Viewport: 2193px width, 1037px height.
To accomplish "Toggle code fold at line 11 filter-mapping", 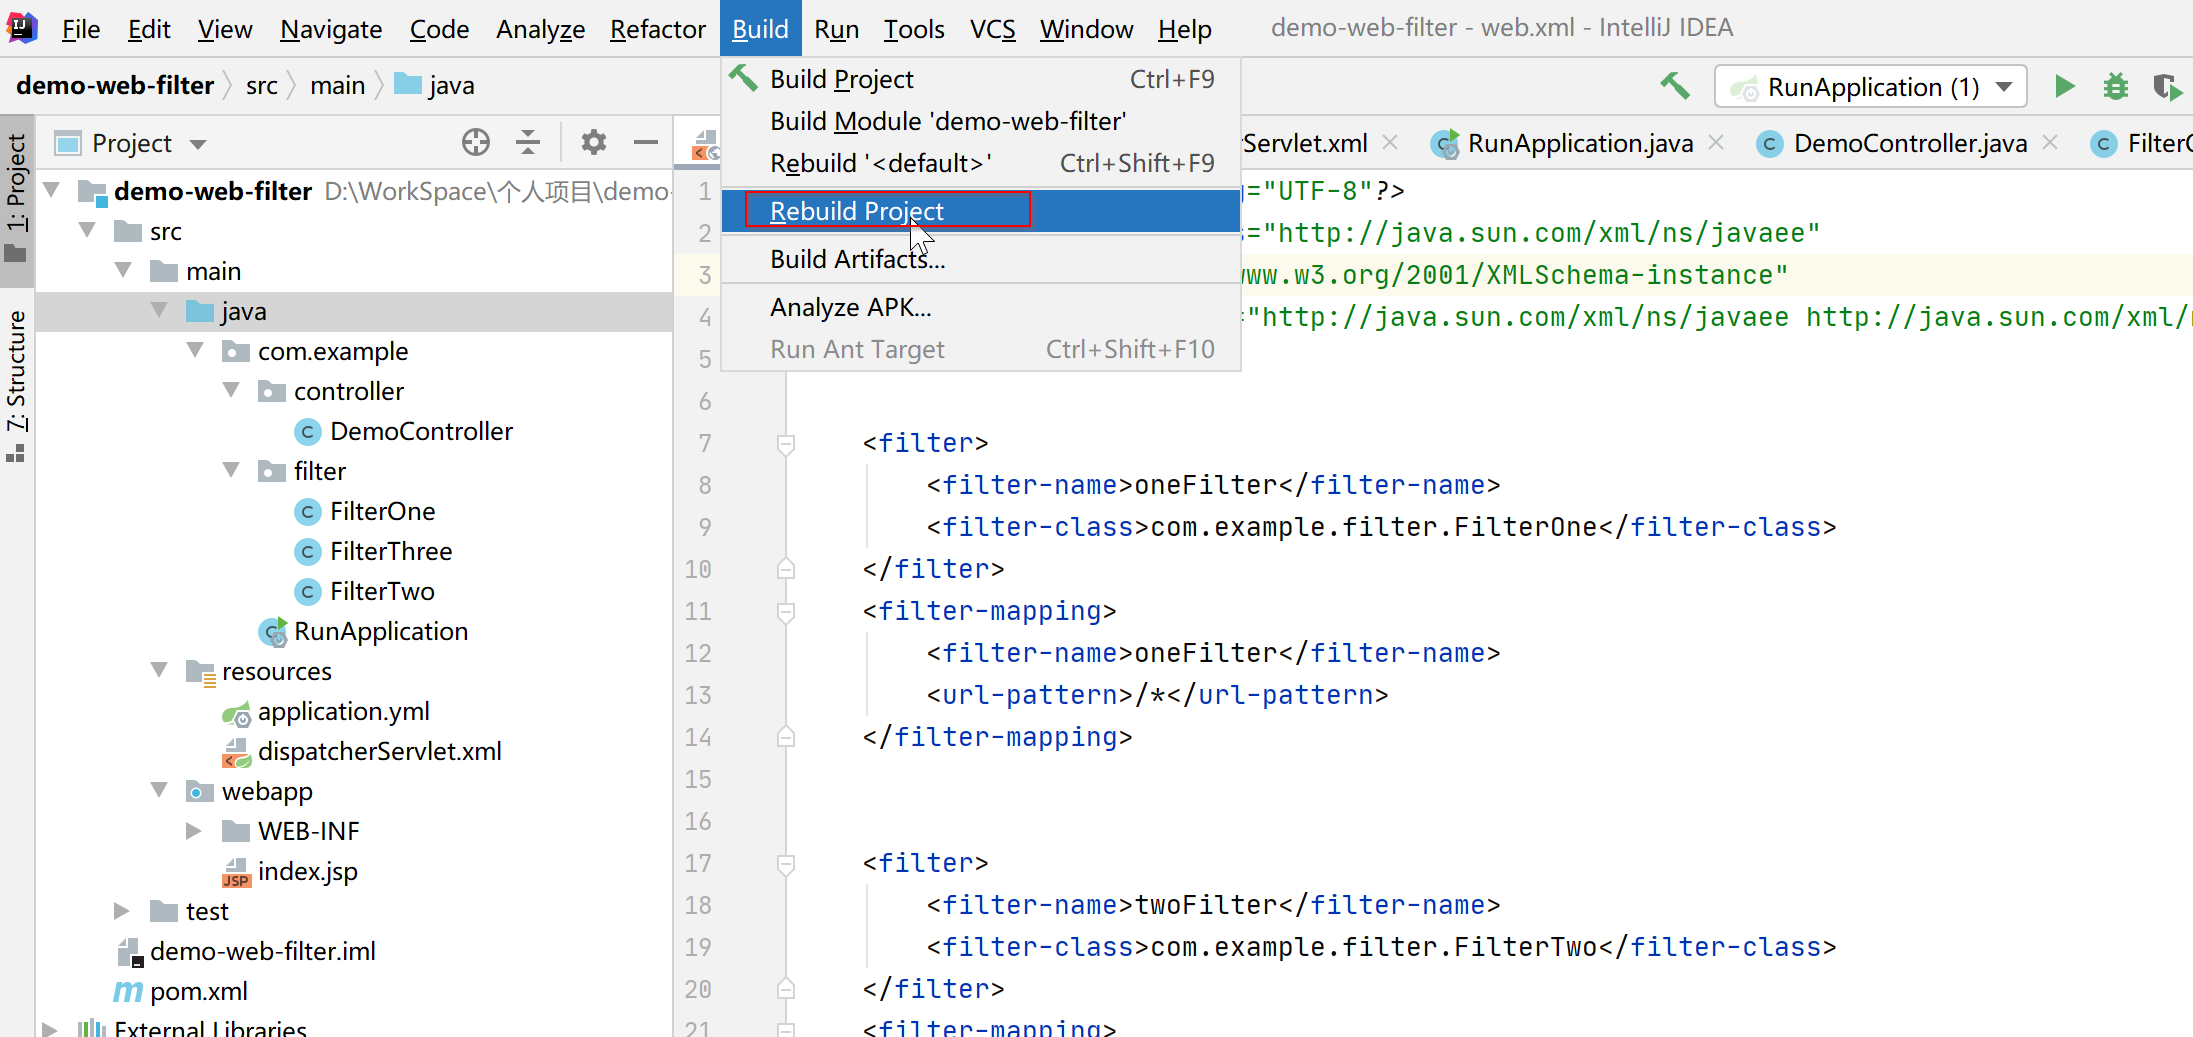I will tap(786, 611).
